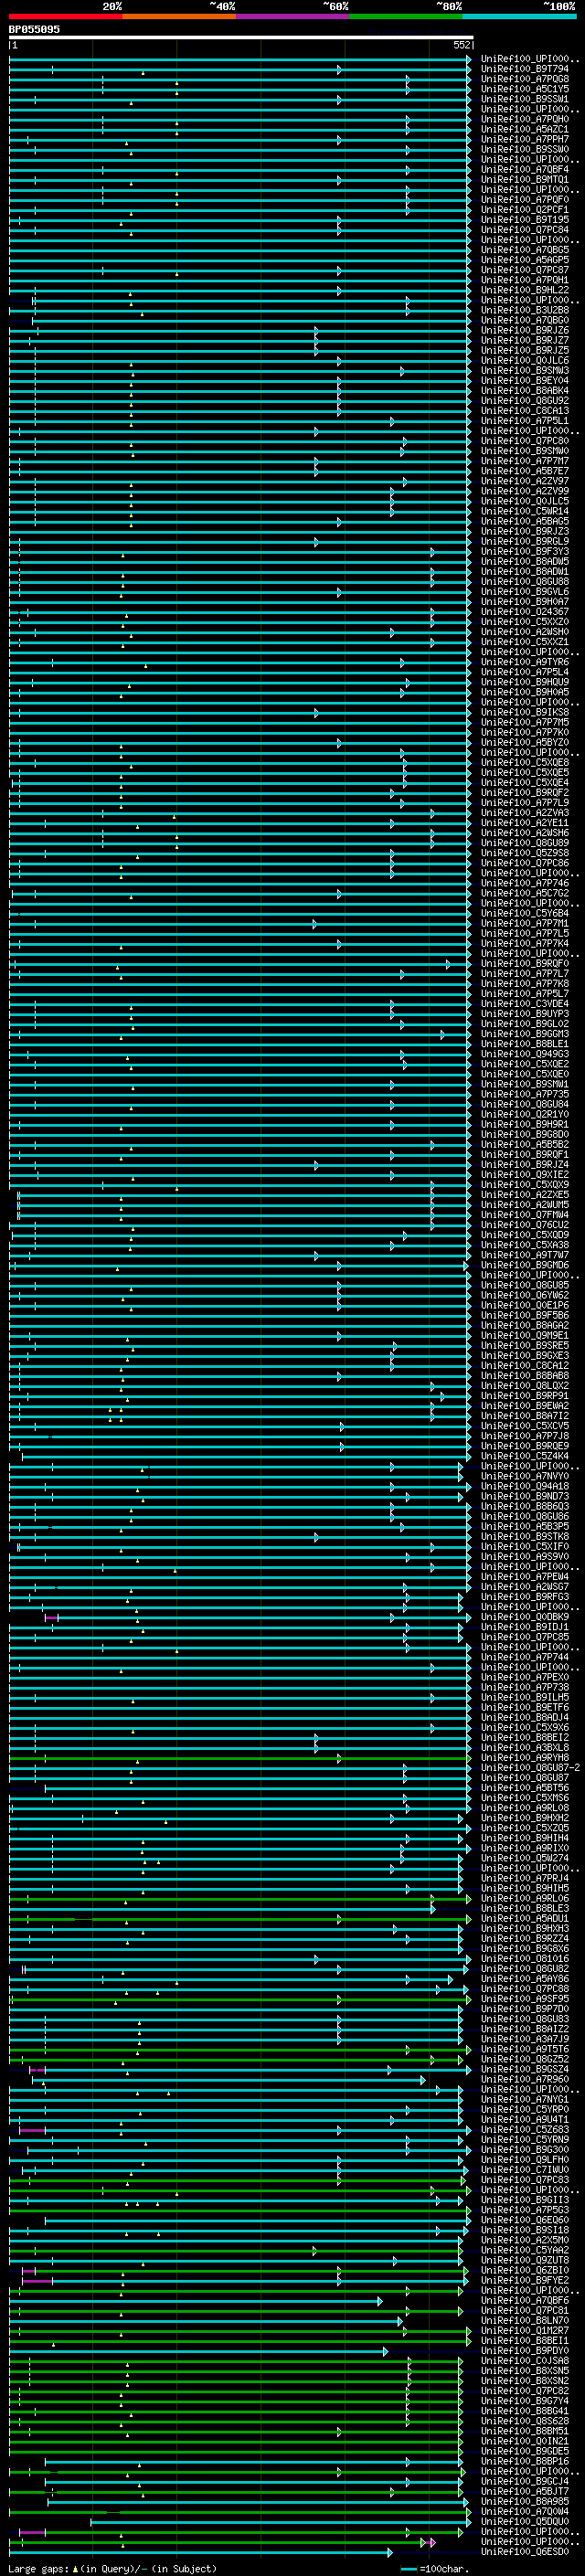
Task: Click hit label UniRef100_A2YE11
Action: [x=525, y=822]
